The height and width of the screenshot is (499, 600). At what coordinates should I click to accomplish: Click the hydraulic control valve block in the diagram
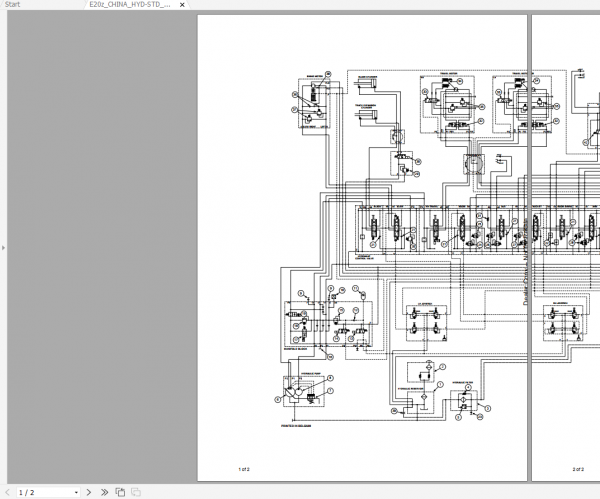click(478, 229)
